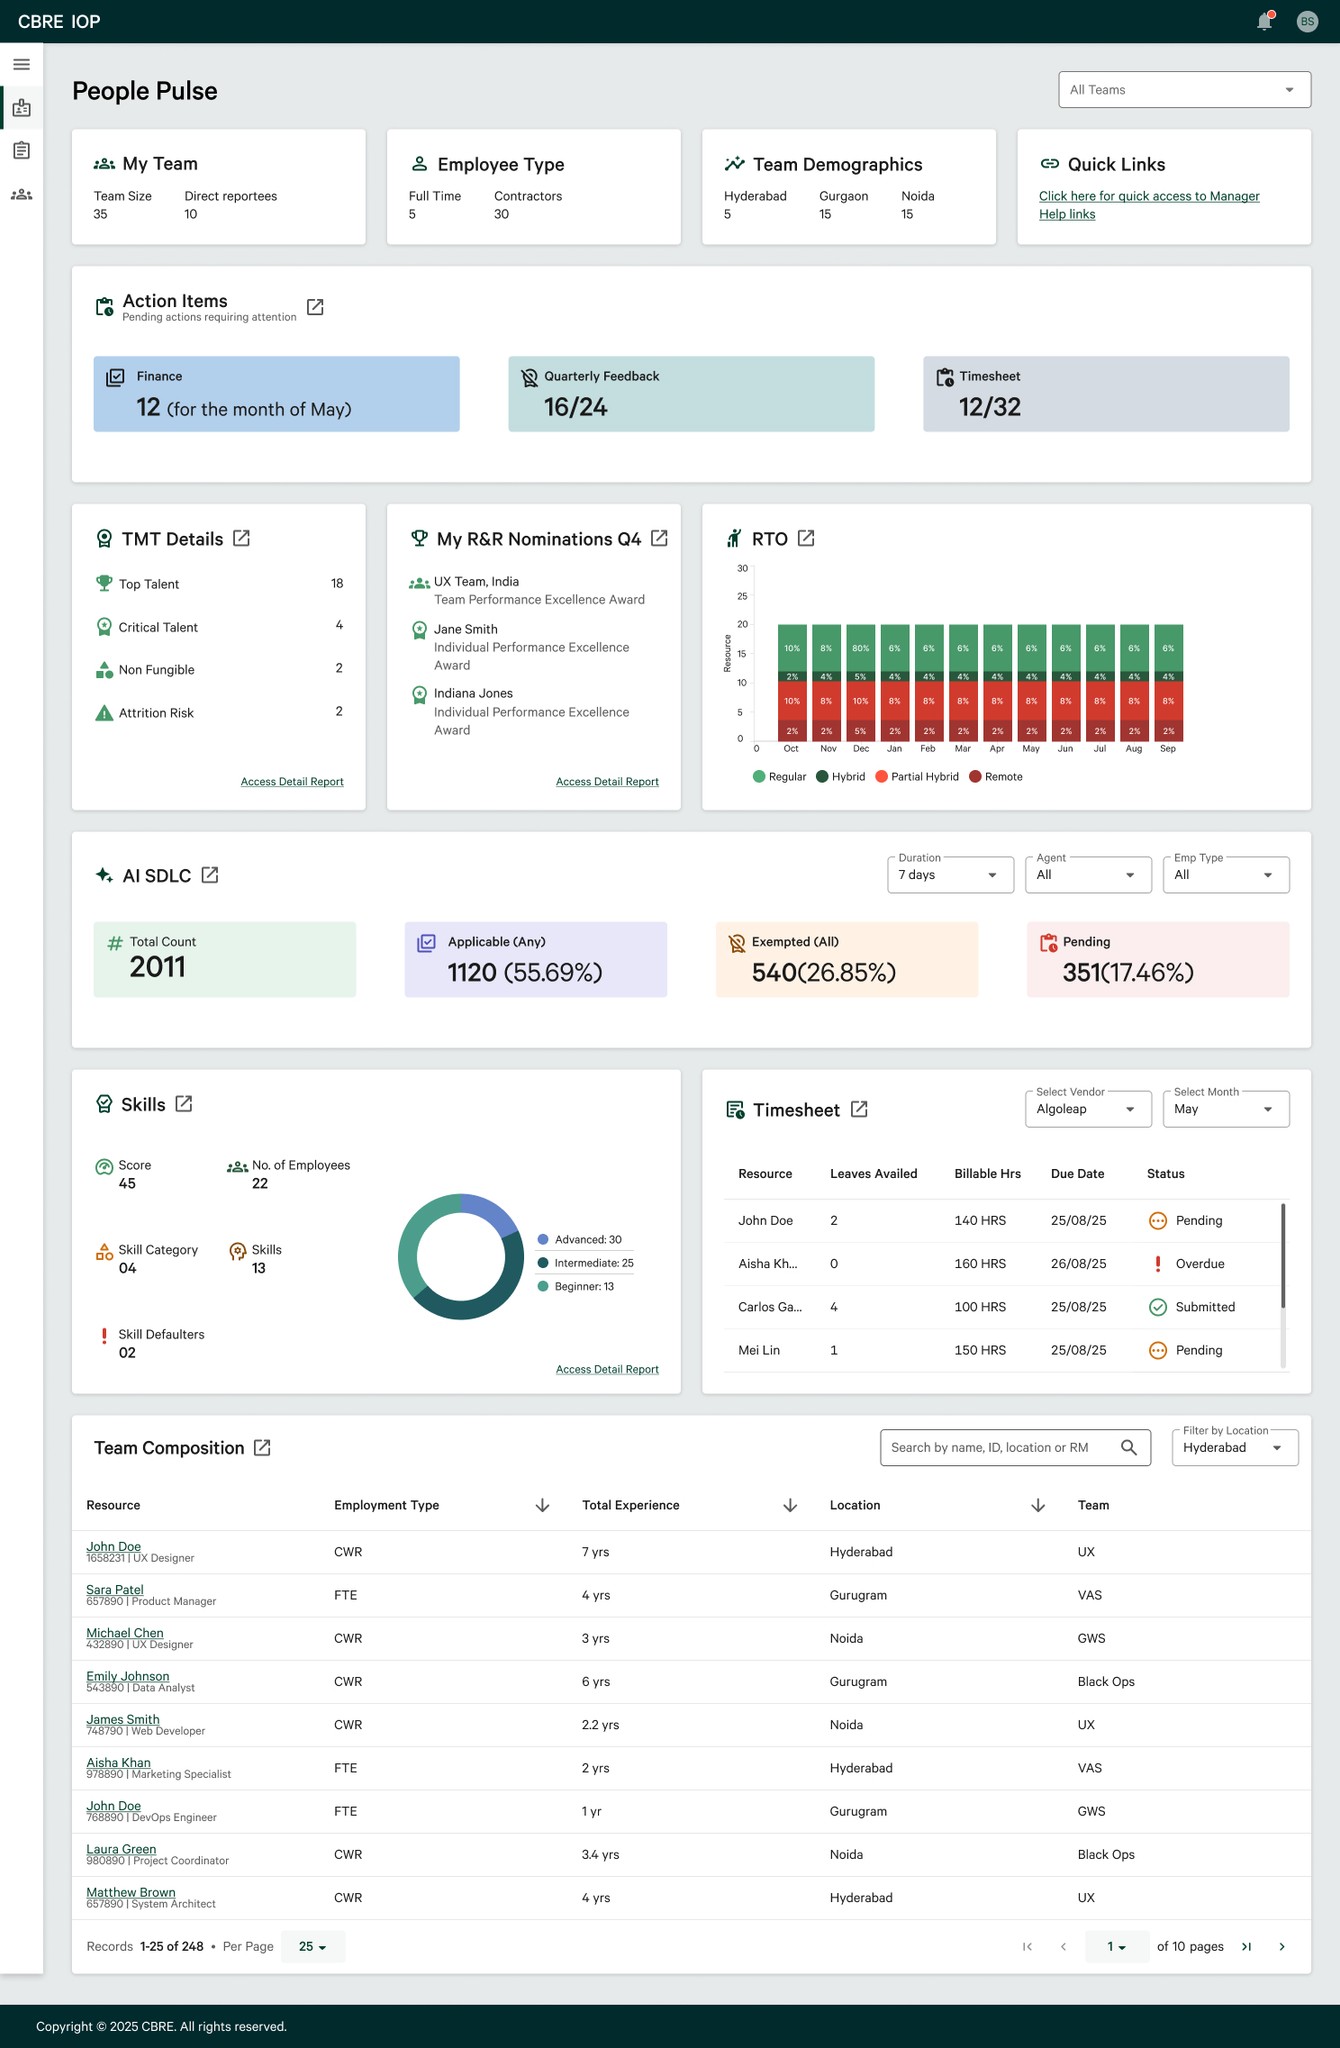Open Action Items external link icon
The width and height of the screenshot is (1340, 2048).
click(315, 307)
